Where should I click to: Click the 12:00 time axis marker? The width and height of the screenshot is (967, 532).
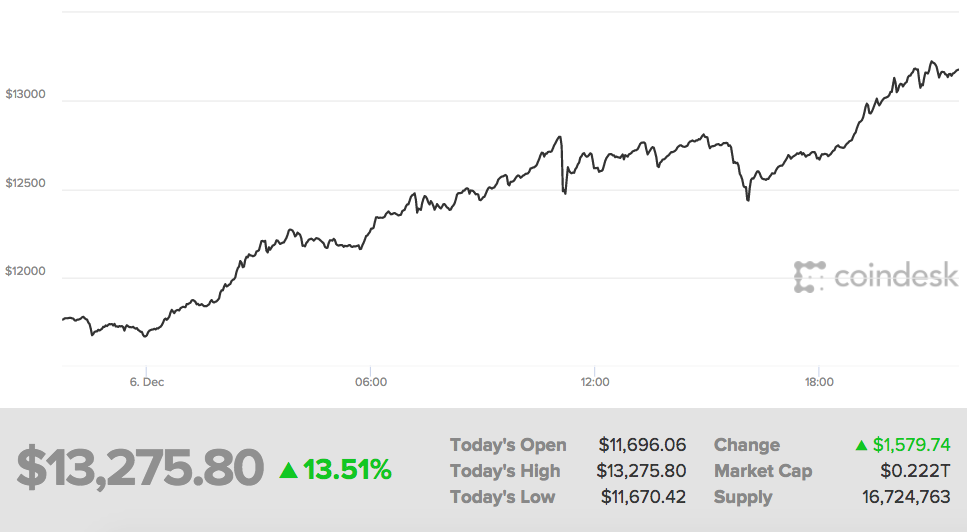click(x=594, y=382)
